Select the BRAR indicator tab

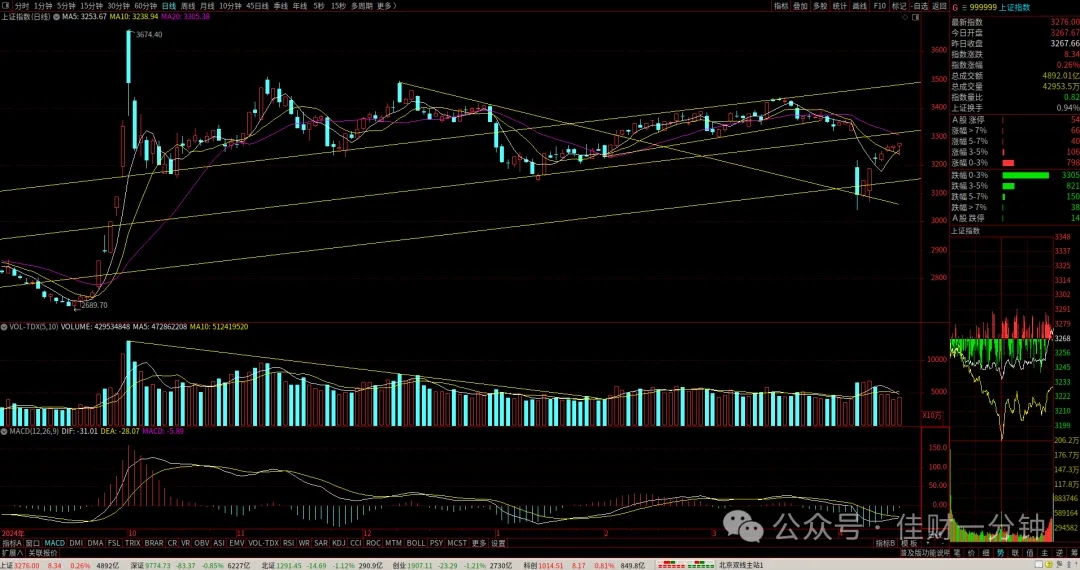pos(154,543)
